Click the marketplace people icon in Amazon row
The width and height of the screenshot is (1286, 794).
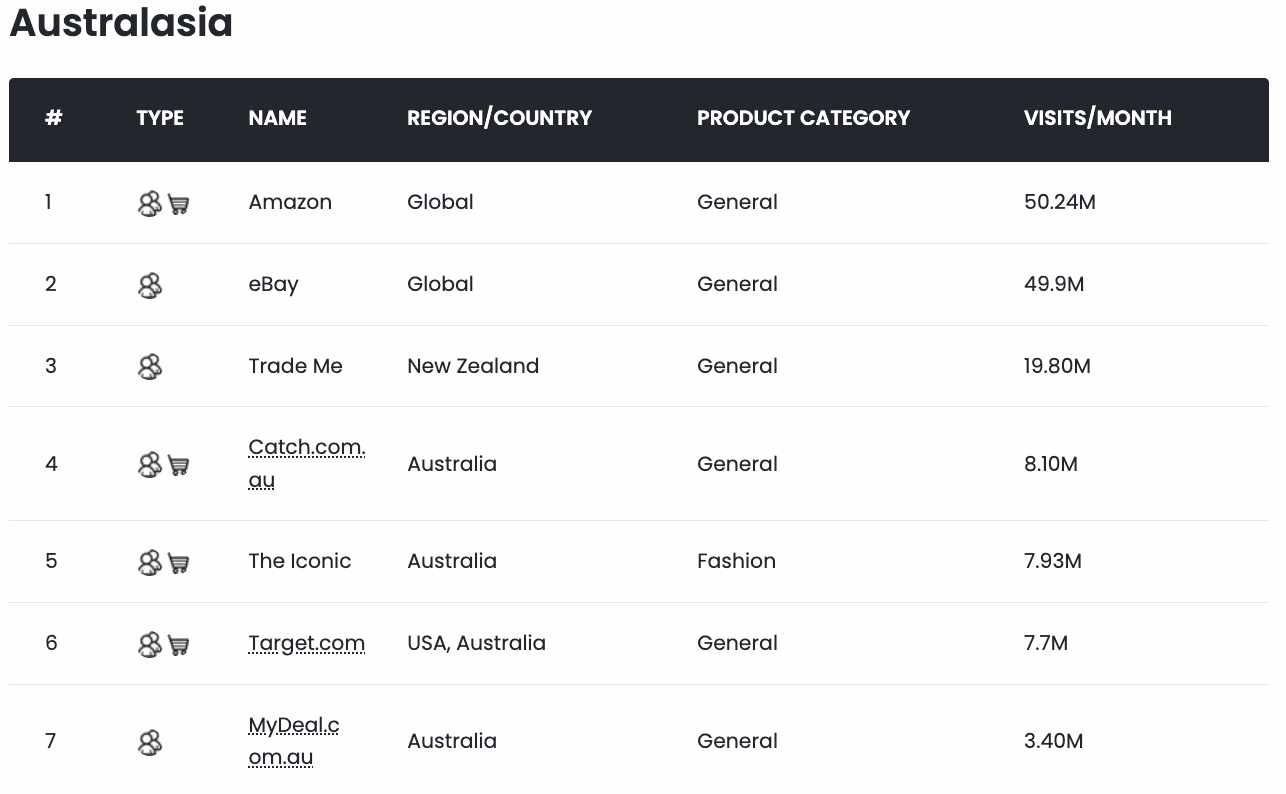pyautogui.click(x=150, y=204)
